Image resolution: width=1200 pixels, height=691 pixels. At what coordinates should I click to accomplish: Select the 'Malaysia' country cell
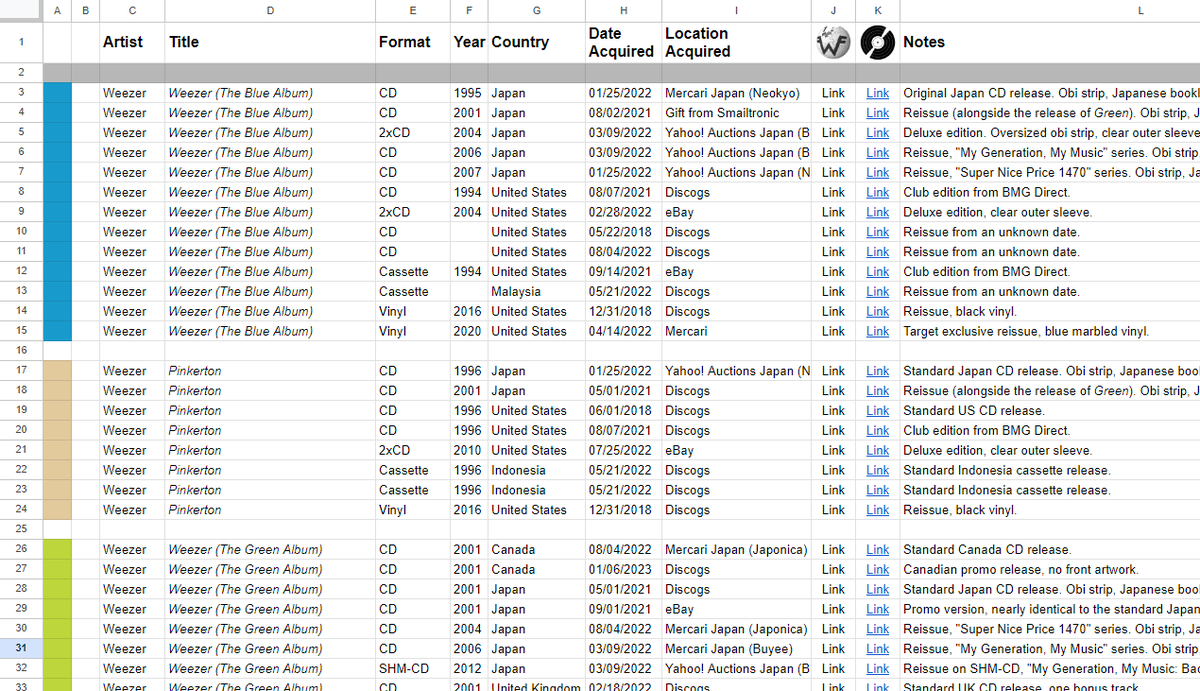[537, 291]
